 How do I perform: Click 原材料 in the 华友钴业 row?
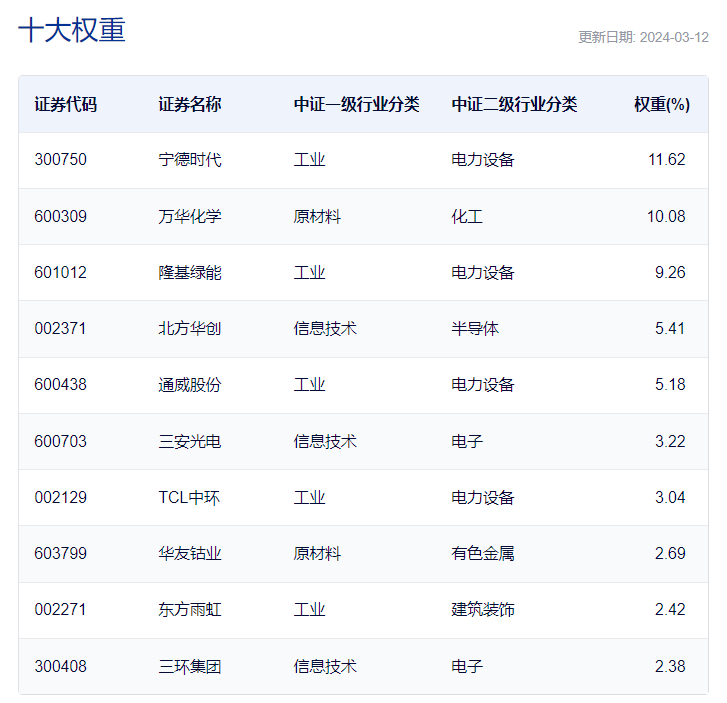(x=317, y=553)
